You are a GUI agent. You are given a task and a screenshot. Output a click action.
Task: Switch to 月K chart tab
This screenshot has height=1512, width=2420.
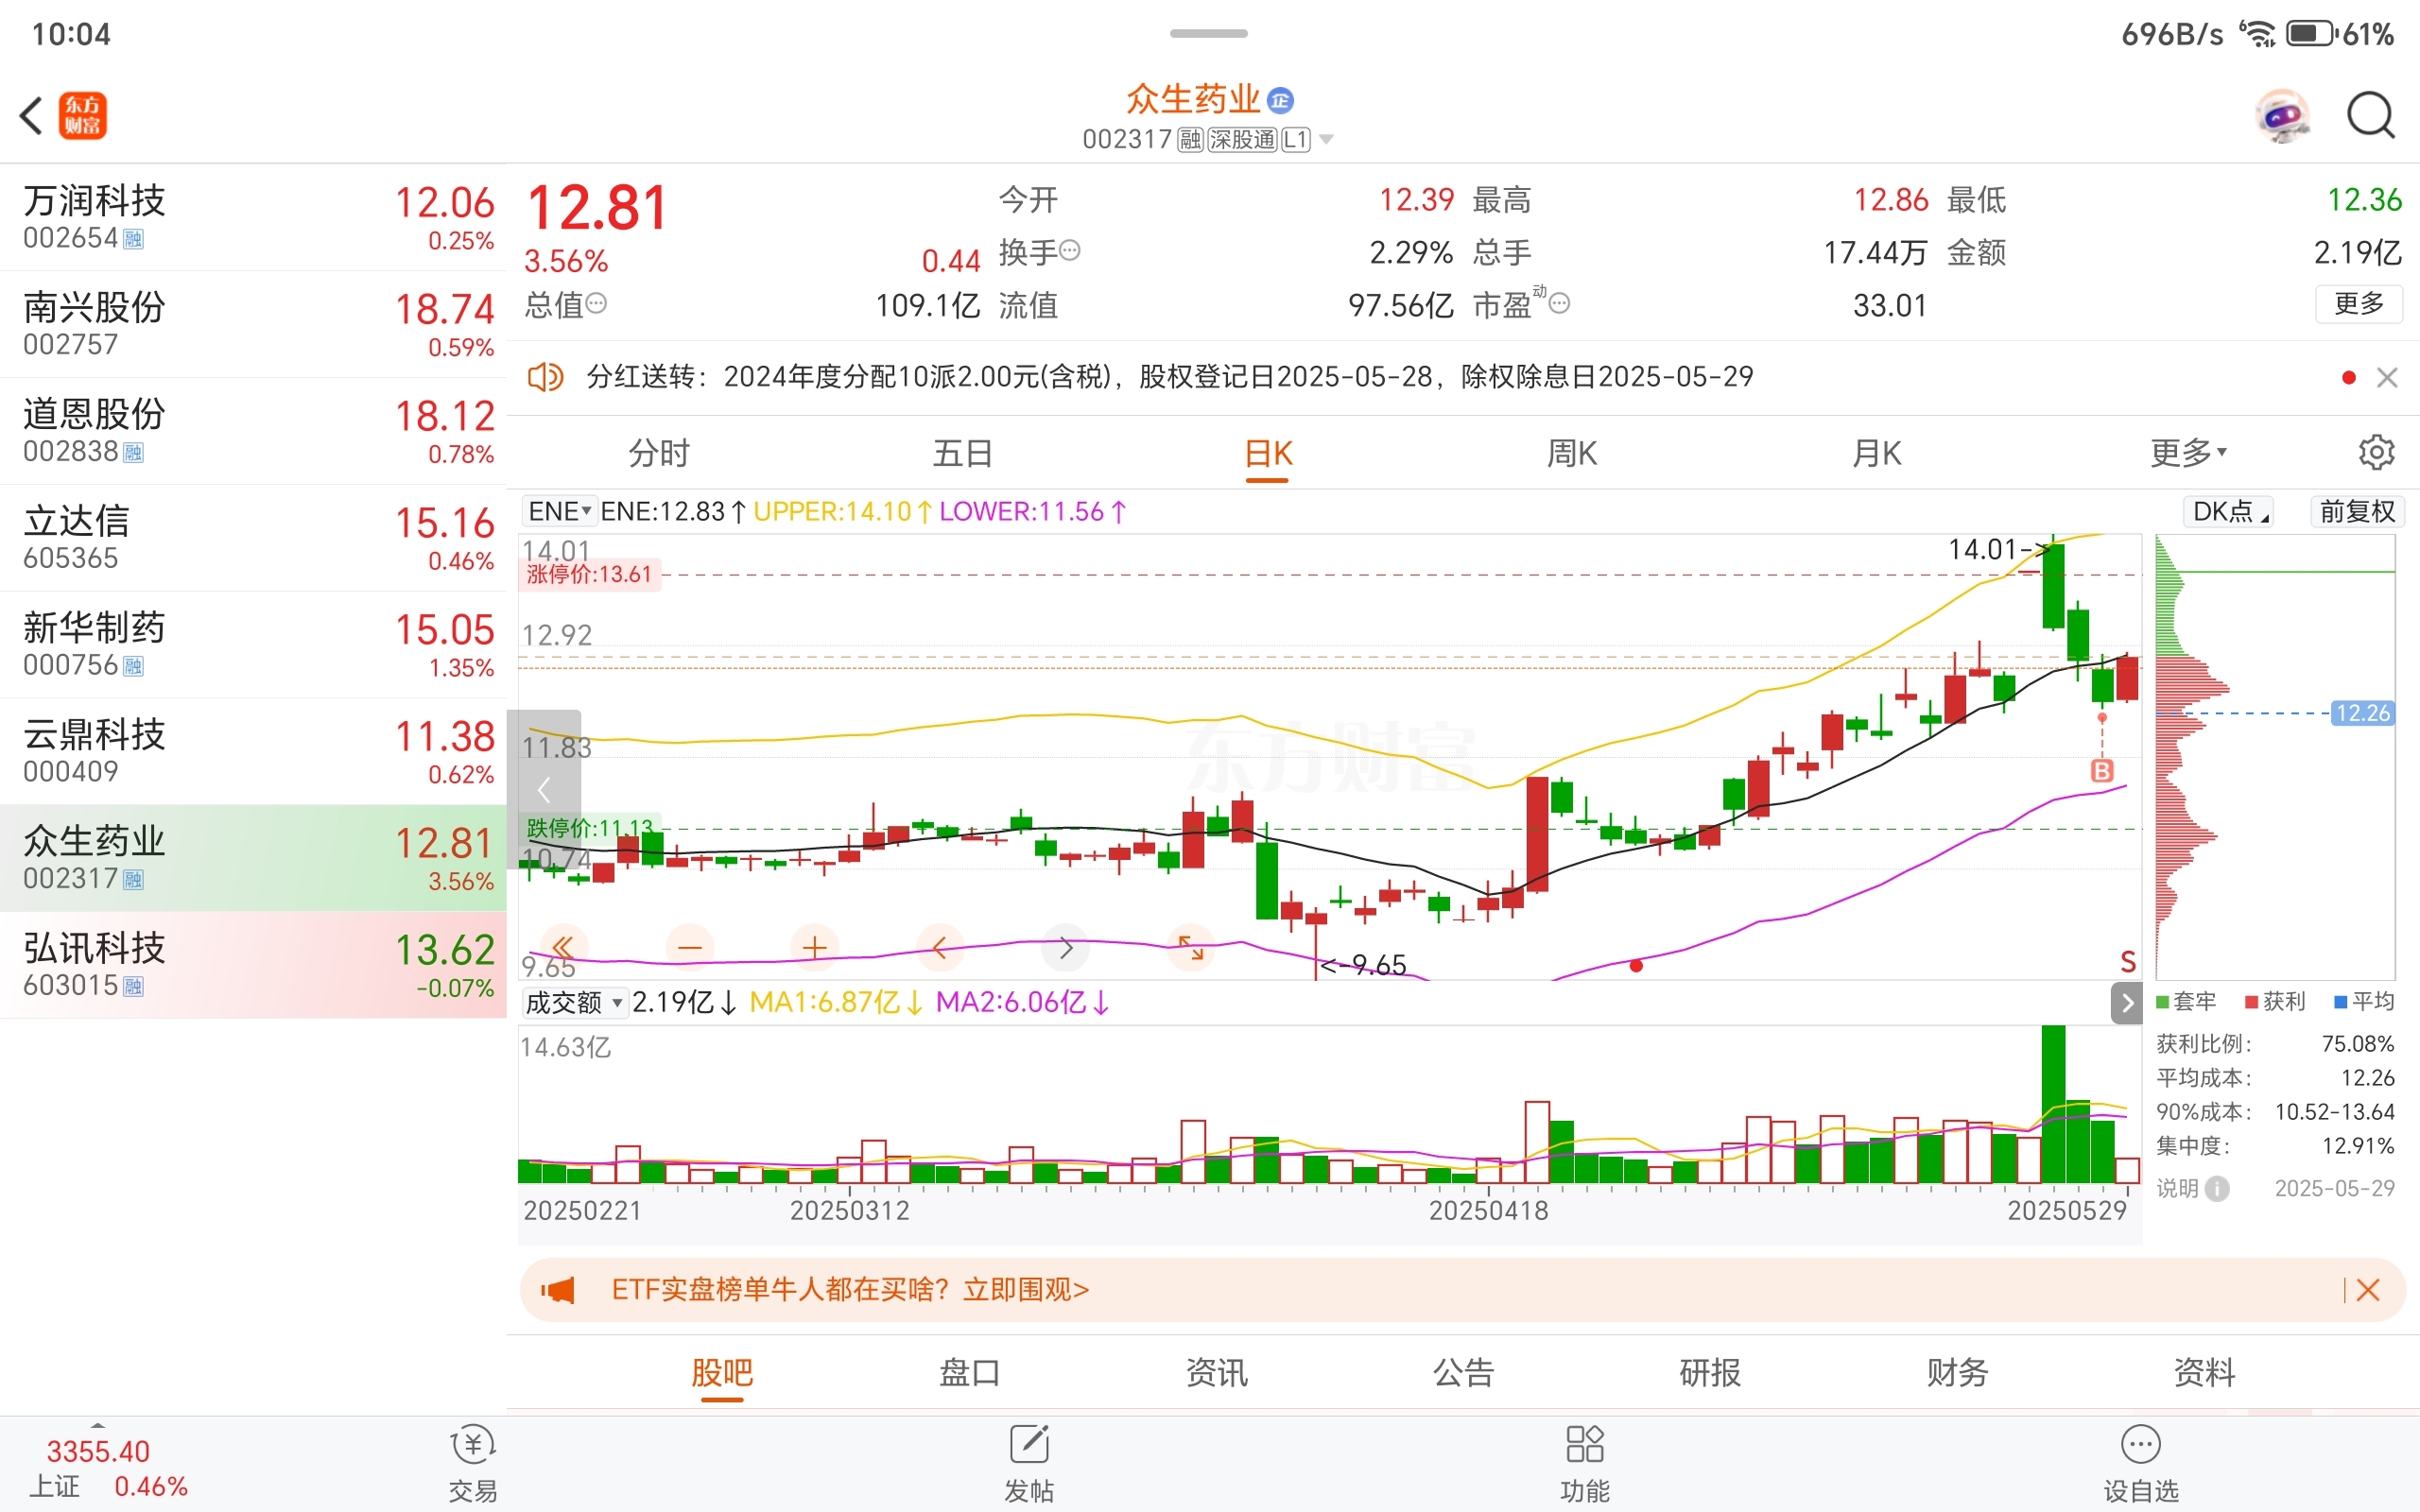click(1876, 453)
